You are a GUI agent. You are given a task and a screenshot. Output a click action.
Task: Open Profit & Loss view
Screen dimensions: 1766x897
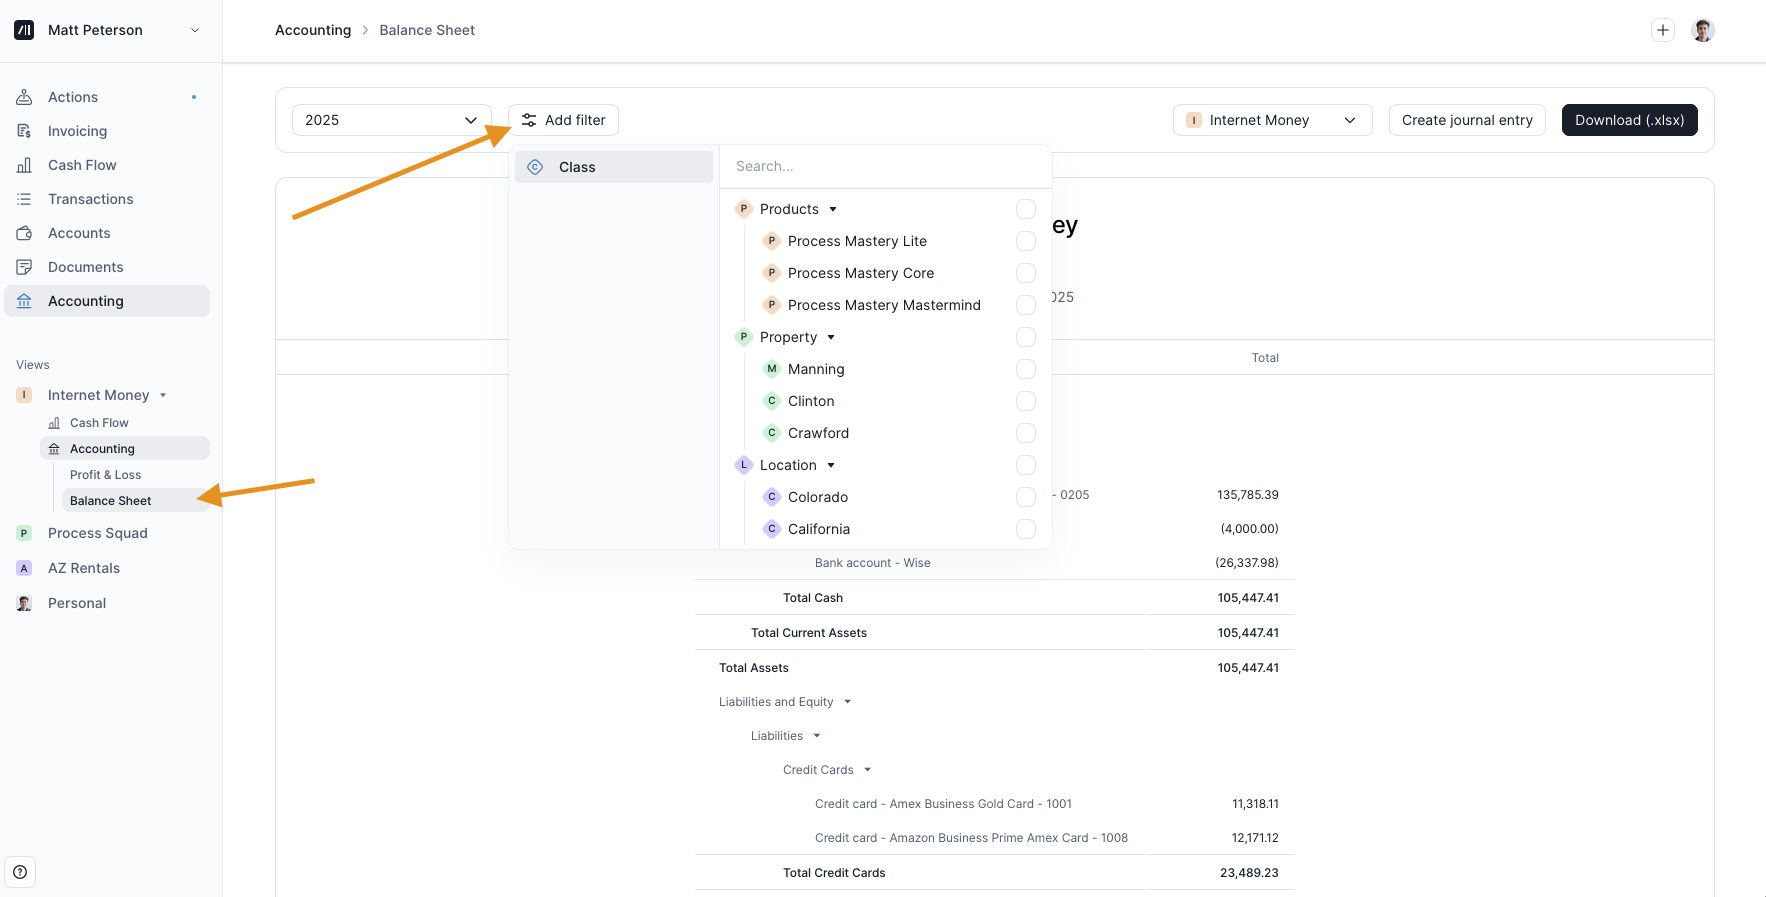pos(105,475)
